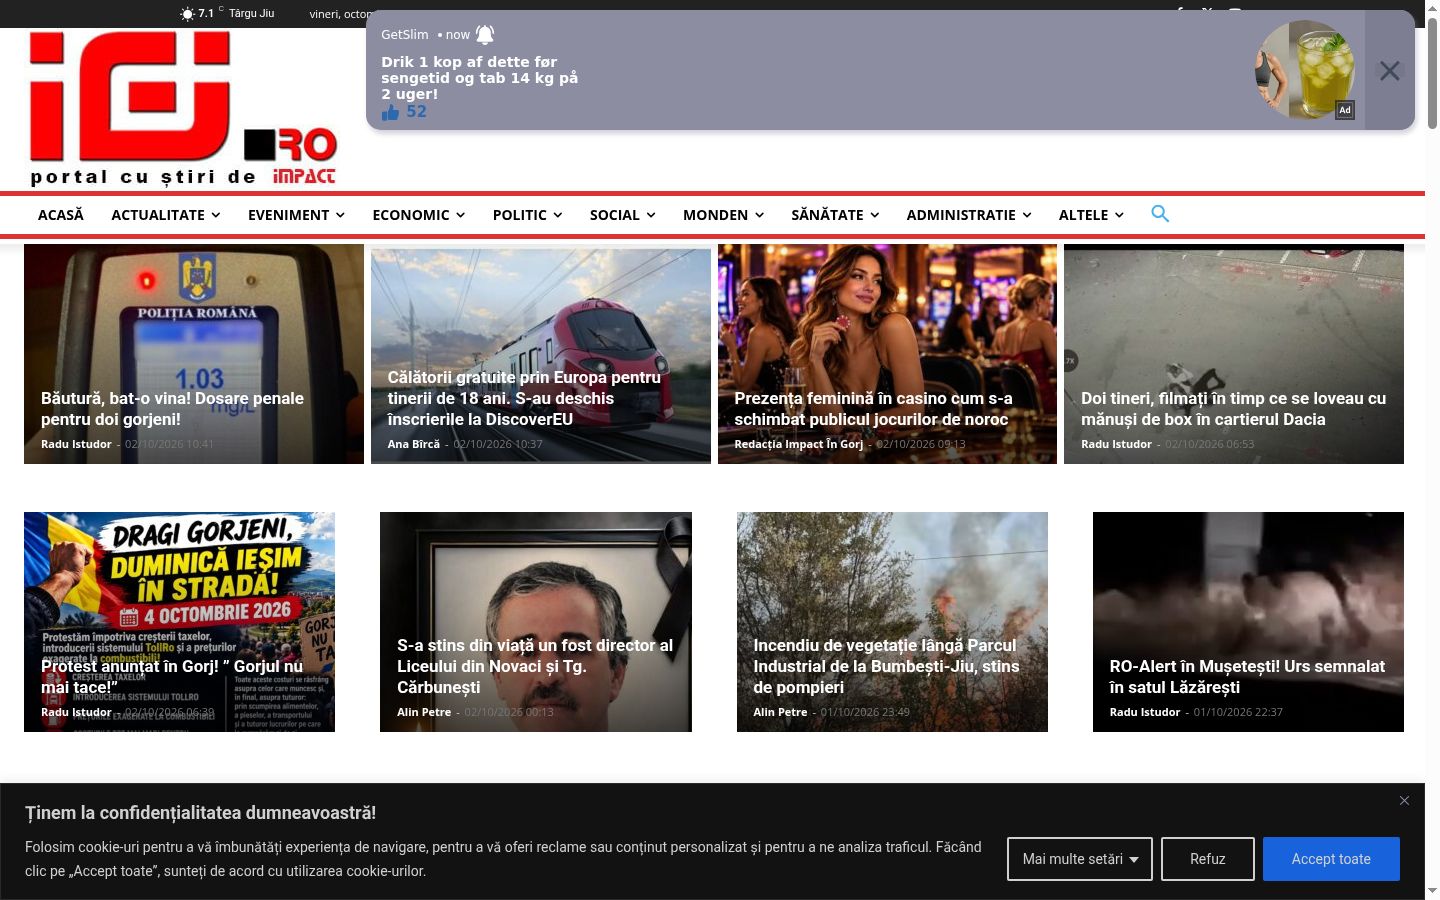Expand the EVENIMENT menu
1440x900 pixels.
(x=296, y=215)
